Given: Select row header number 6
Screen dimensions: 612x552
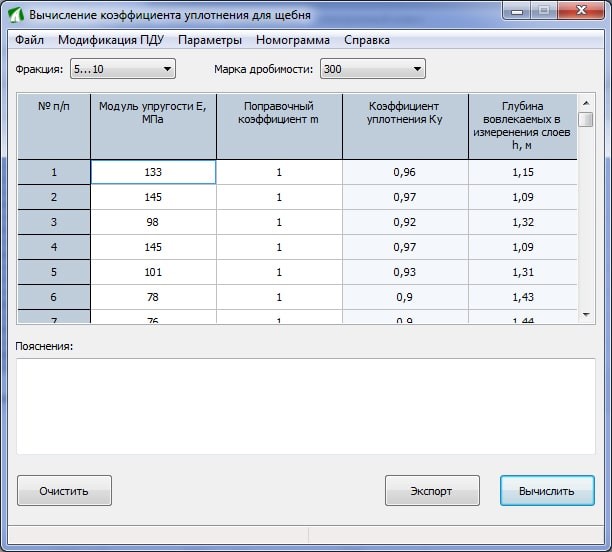Looking at the screenshot, I should point(54,297).
